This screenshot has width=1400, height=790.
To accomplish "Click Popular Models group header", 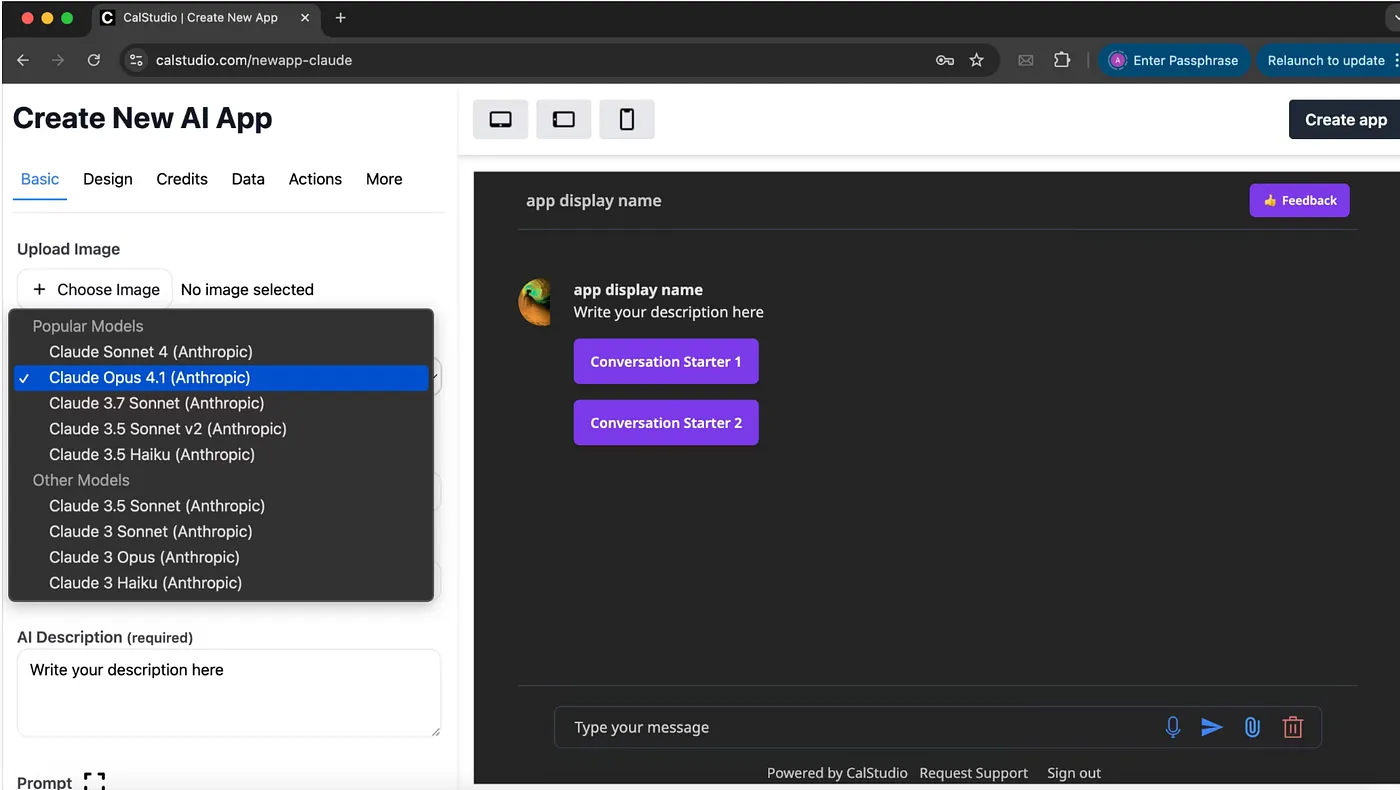I will pyautogui.click(x=88, y=326).
